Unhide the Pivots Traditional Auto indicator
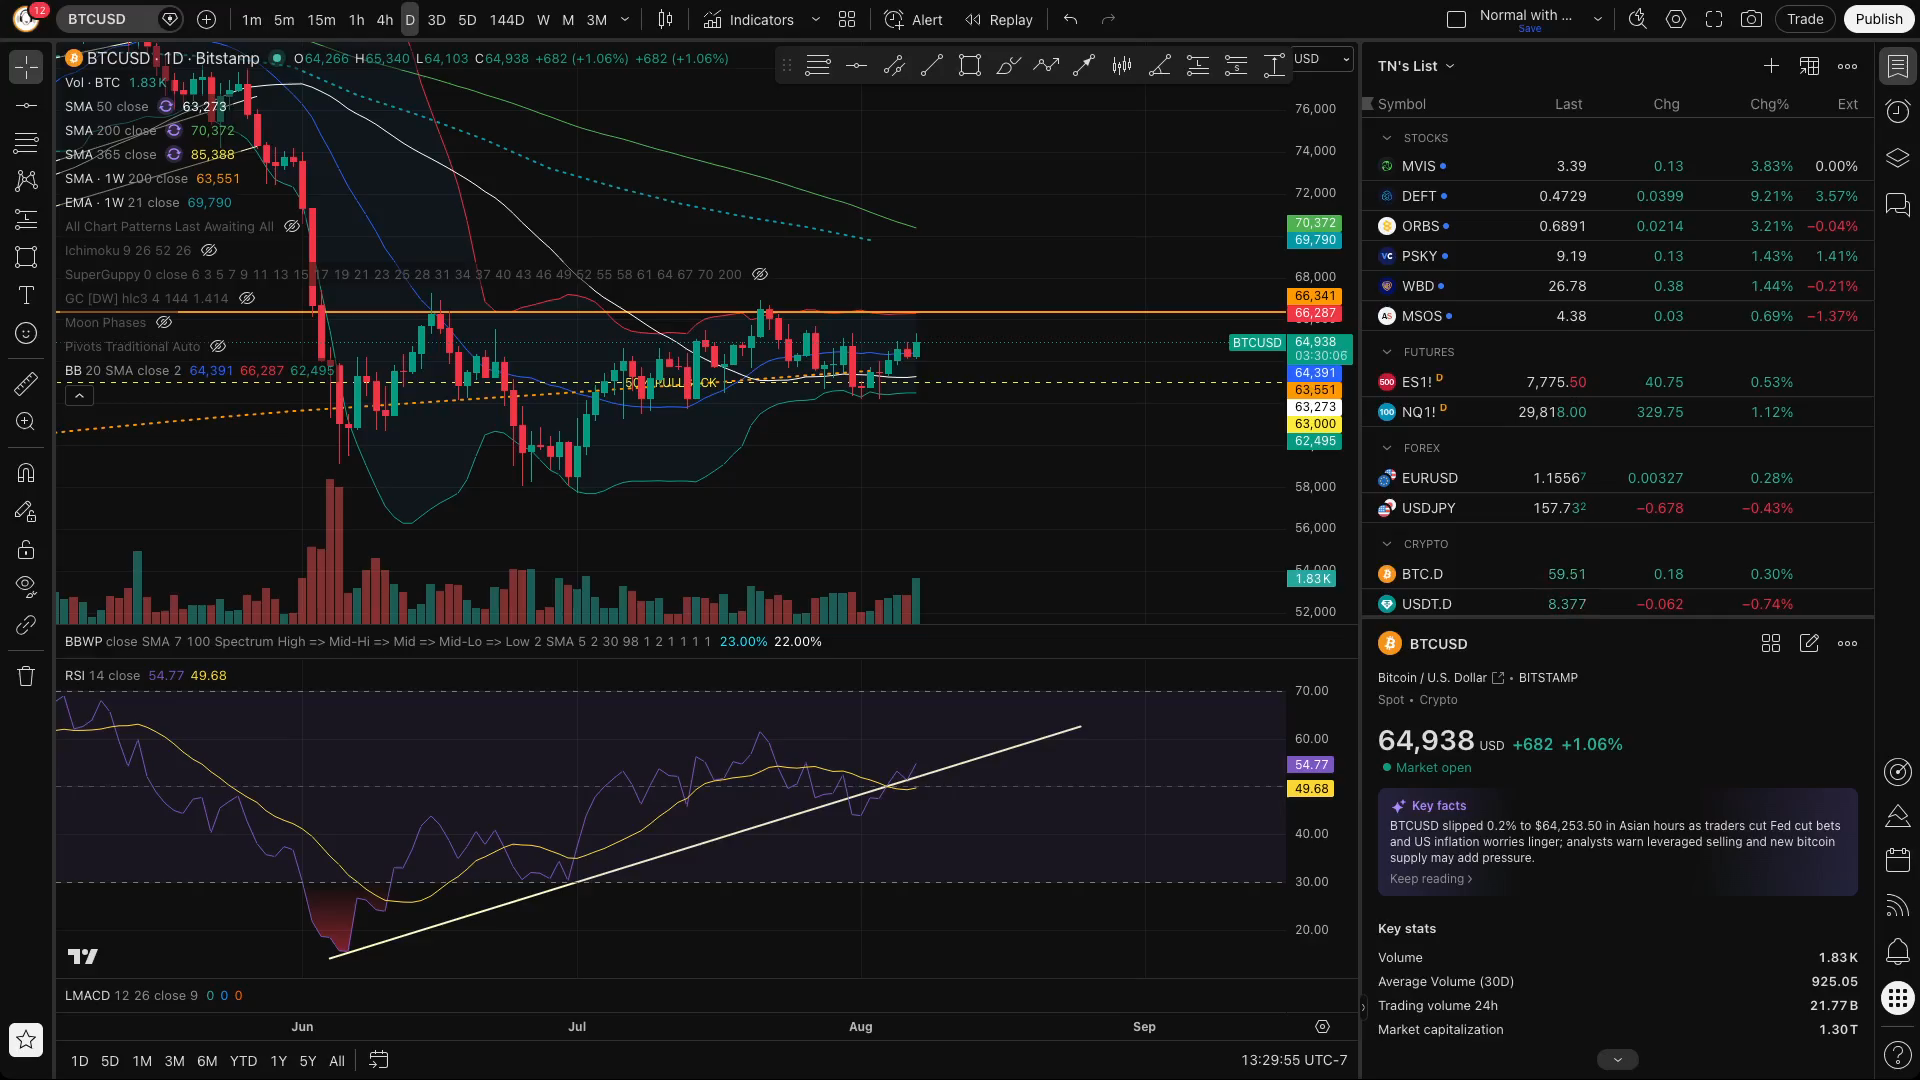Image resolution: width=1920 pixels, height=1080 pixels. pos(218,346)
